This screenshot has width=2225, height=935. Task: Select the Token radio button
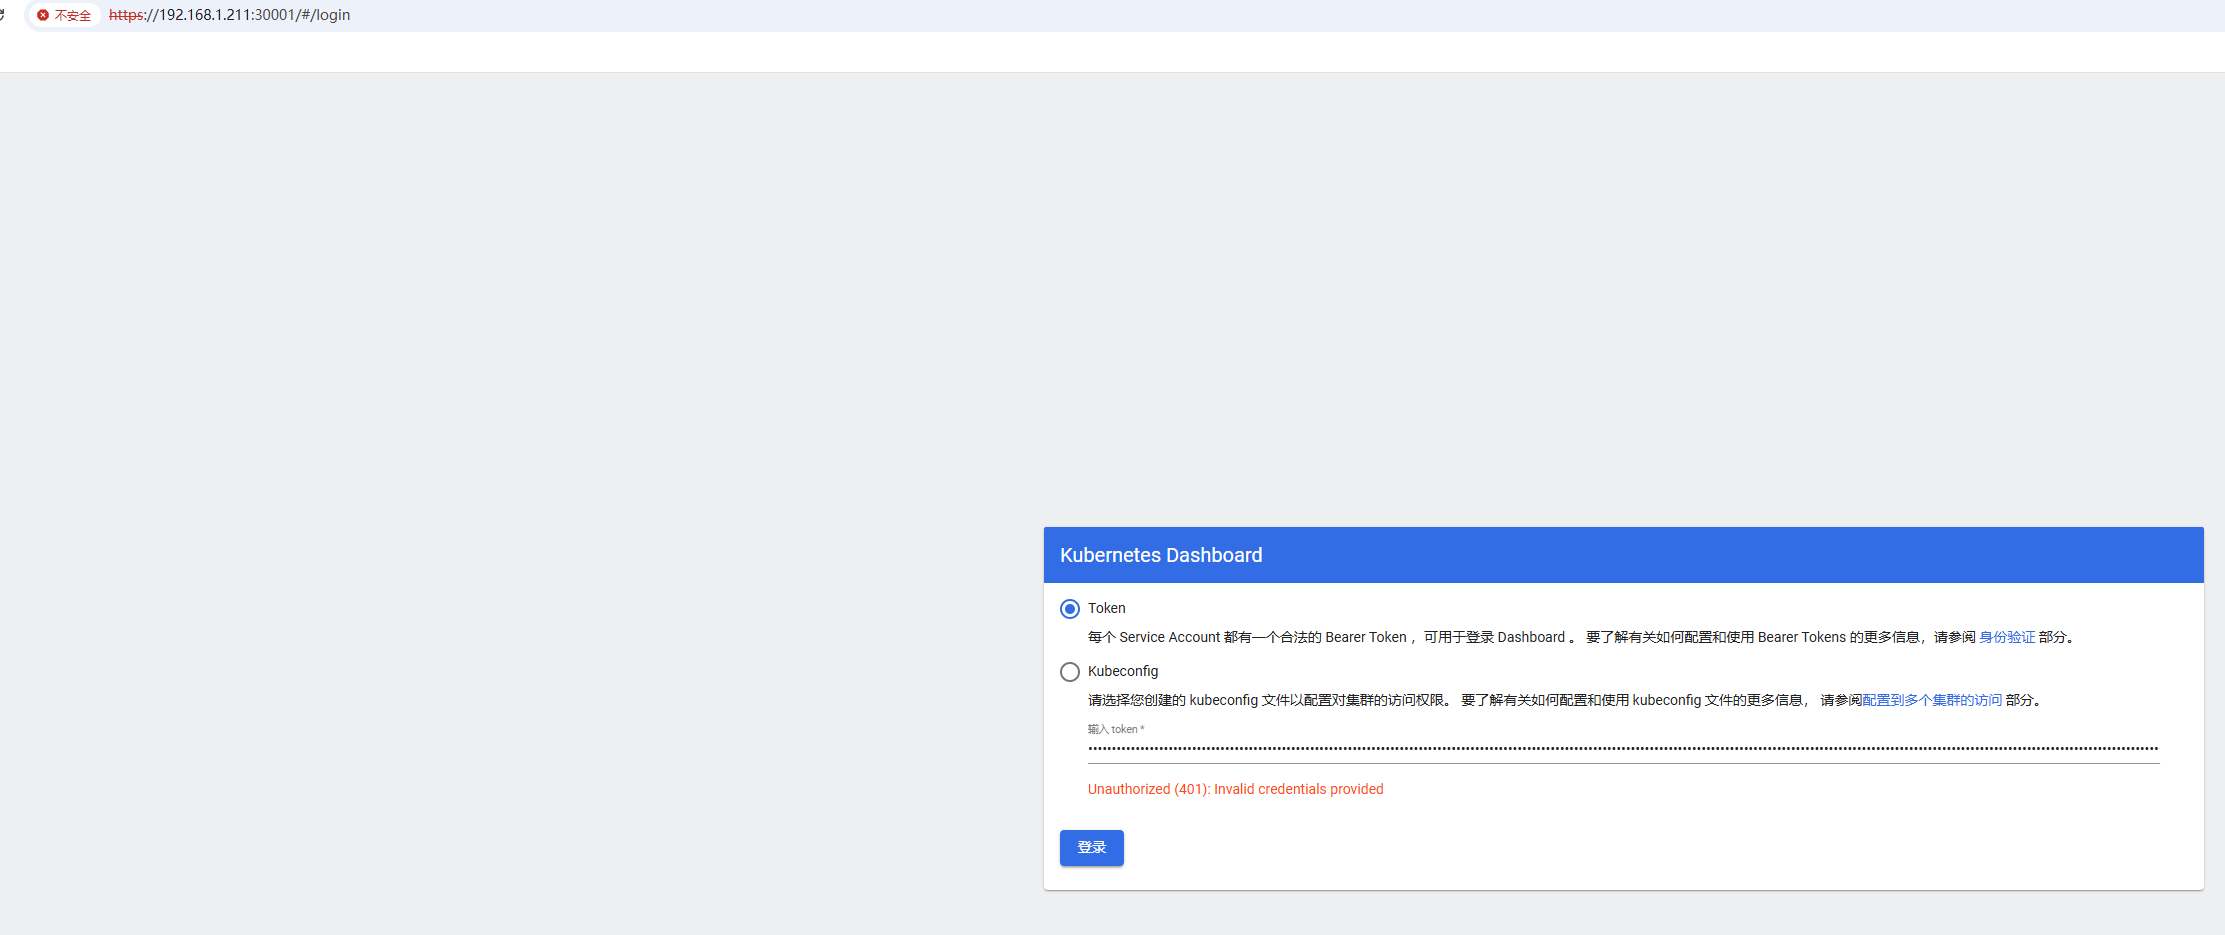pos(1070,609)
